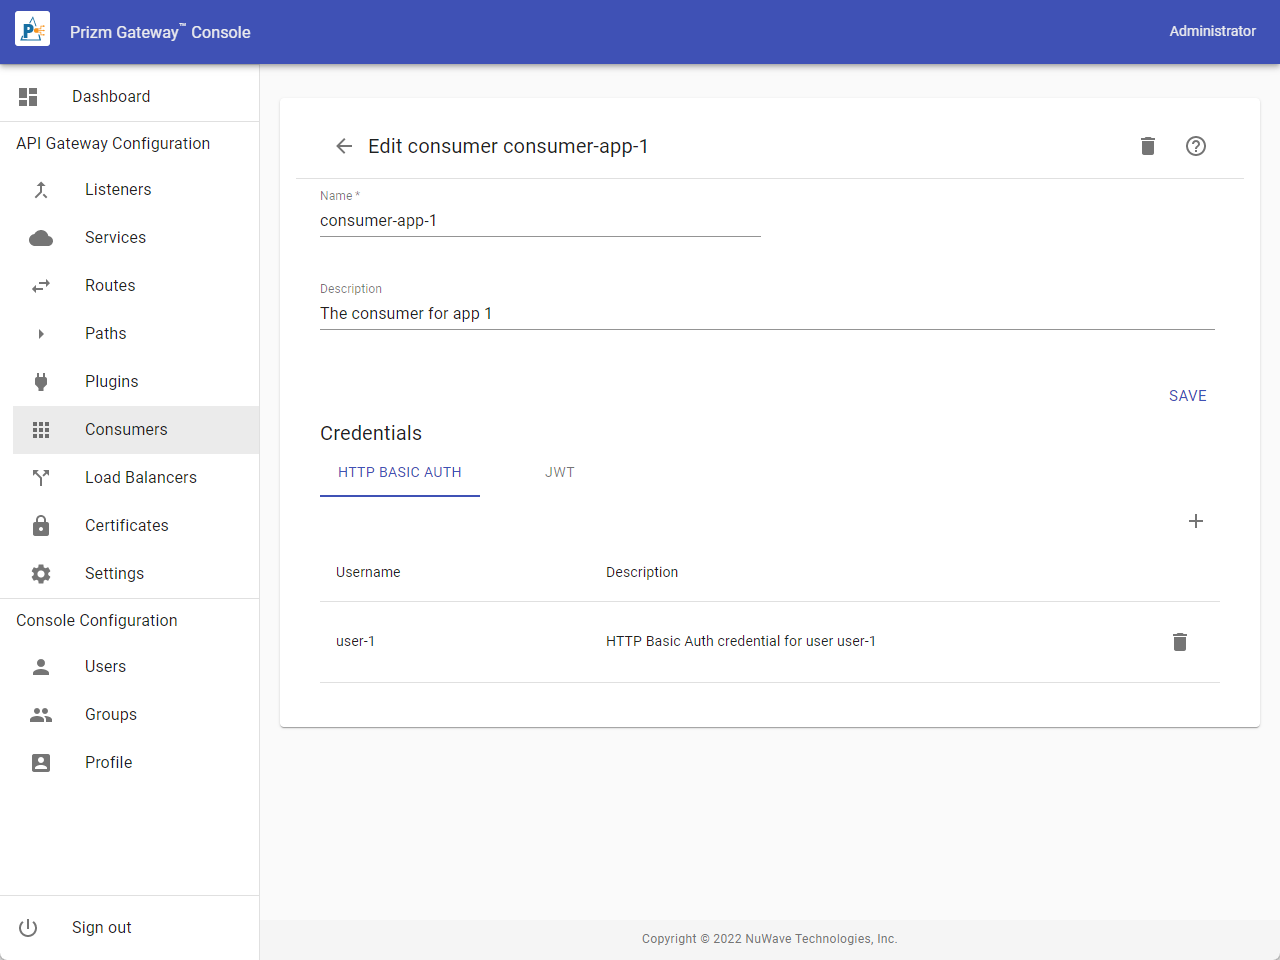Open the Administrator account menu
This screenshot has width=1280, height=960.
click(x=1212, y=31)
